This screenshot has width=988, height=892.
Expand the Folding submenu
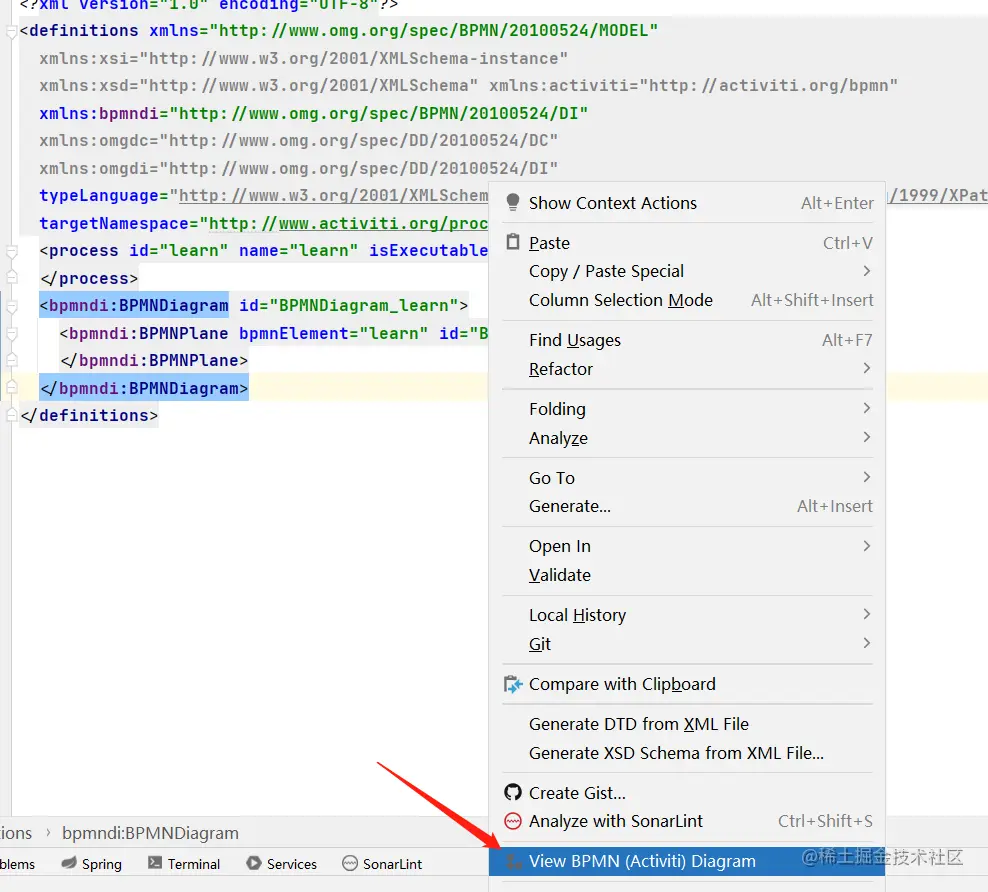point(866,408)
